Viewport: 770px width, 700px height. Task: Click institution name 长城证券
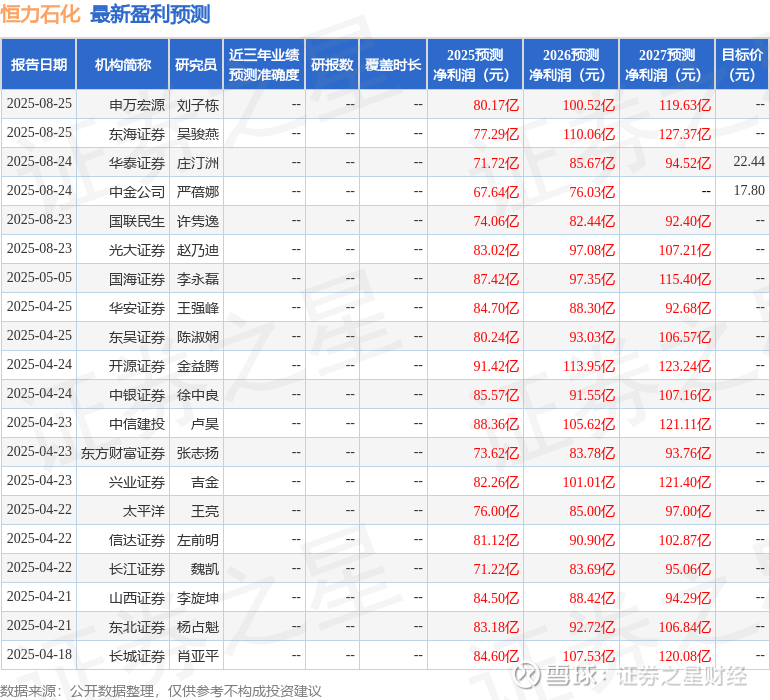pyautogui.click(x=137, y=656)
